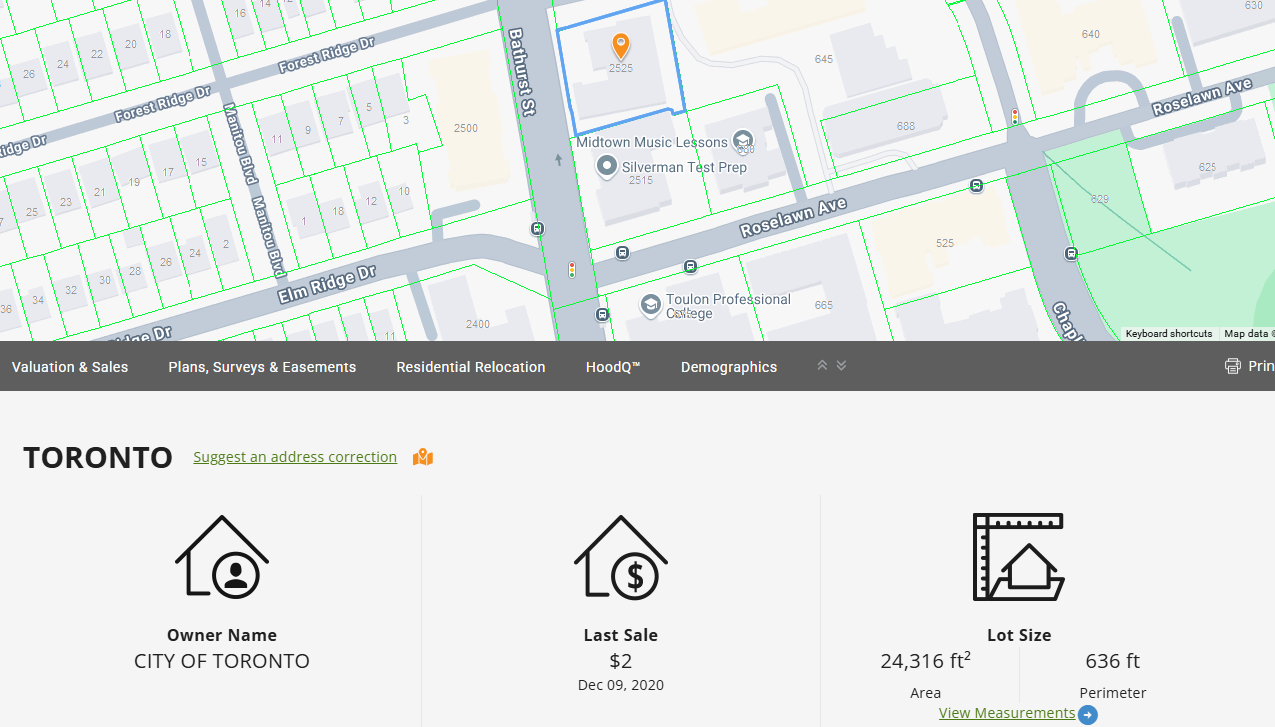Switch to the Residential Relocation tab

(x=471, y=367)
